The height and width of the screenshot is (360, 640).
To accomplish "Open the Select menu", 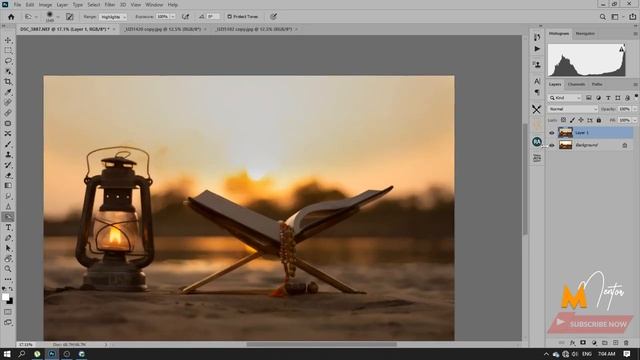I will click(93, 5).
